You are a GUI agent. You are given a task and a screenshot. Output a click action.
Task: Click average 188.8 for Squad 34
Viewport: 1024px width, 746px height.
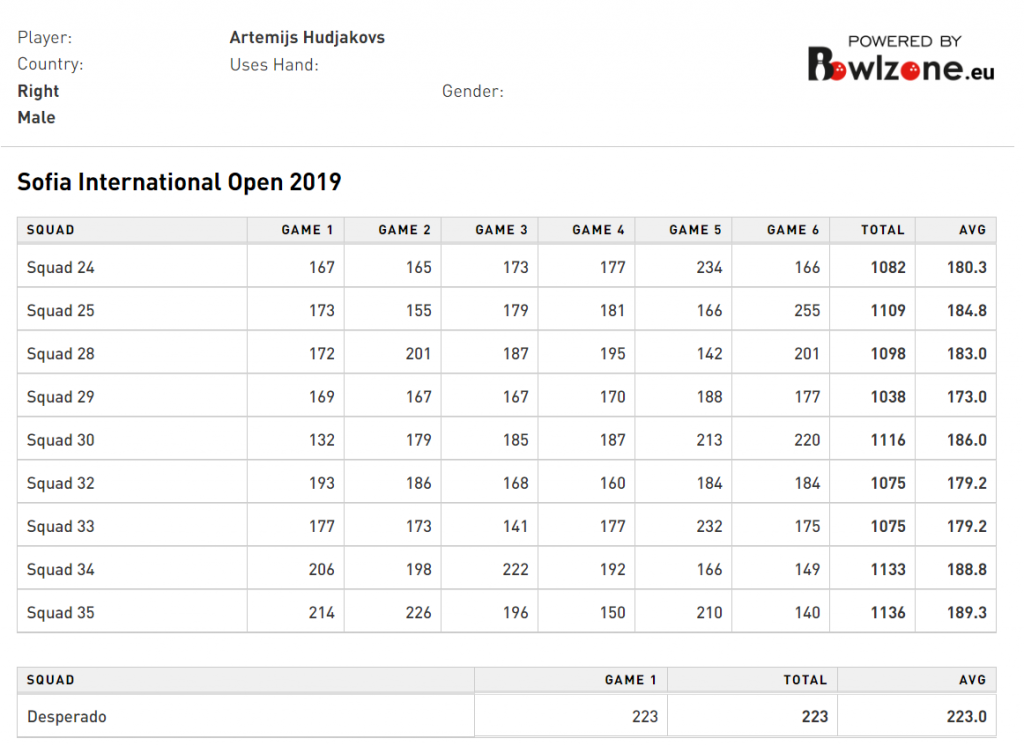(967, 569)
